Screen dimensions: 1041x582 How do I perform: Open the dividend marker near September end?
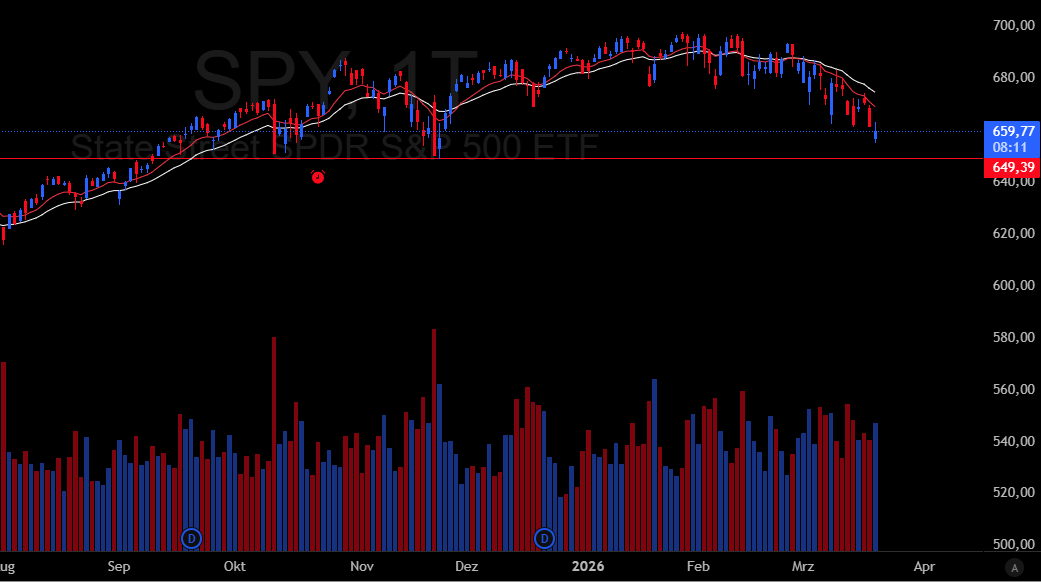click(x=191, y=538)
